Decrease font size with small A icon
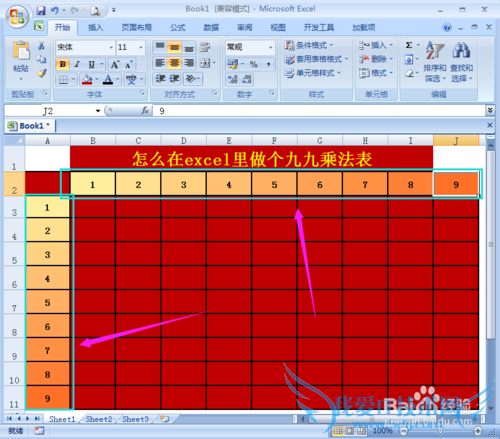This screenshot has width=500, height=439. click(129, 64)
